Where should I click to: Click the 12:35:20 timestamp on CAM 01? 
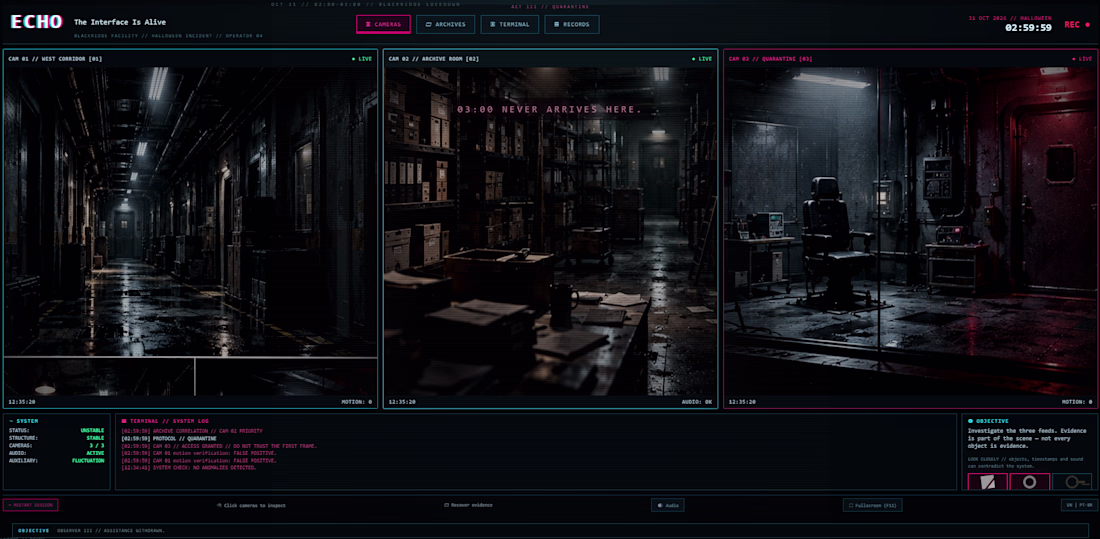(x=22, y=402)
